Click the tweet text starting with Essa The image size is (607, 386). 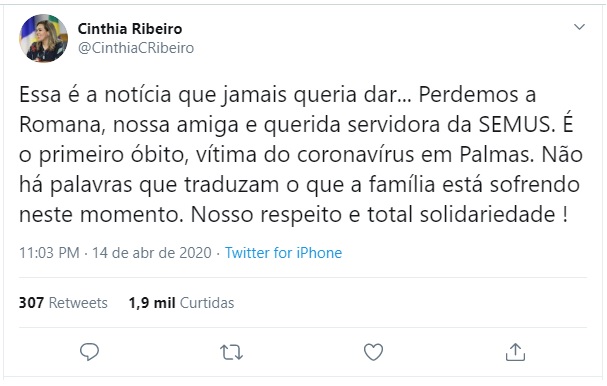point(301,154)
